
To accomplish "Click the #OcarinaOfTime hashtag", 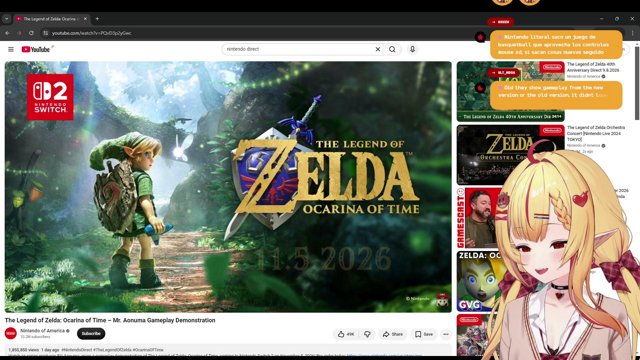I will [148, 350].
